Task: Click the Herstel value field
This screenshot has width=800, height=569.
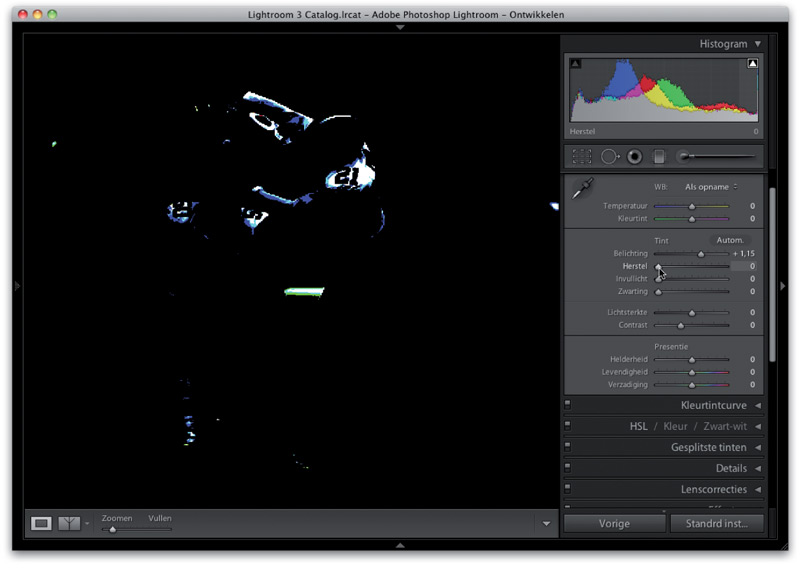Action: [x=744, y=266]
